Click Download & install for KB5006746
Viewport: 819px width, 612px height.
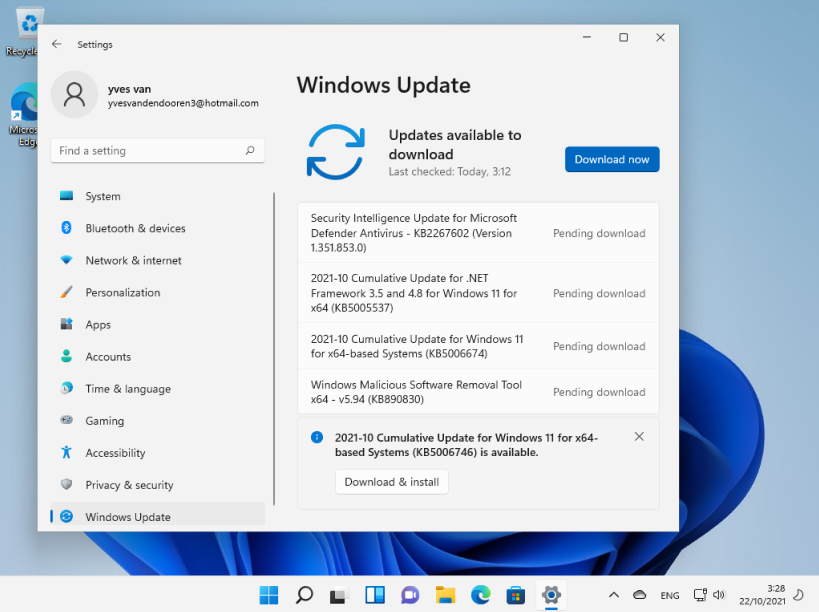391,481
